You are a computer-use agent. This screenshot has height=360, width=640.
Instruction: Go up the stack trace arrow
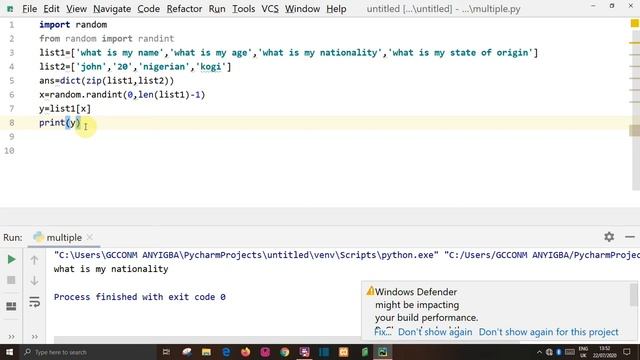click(34, 260)
